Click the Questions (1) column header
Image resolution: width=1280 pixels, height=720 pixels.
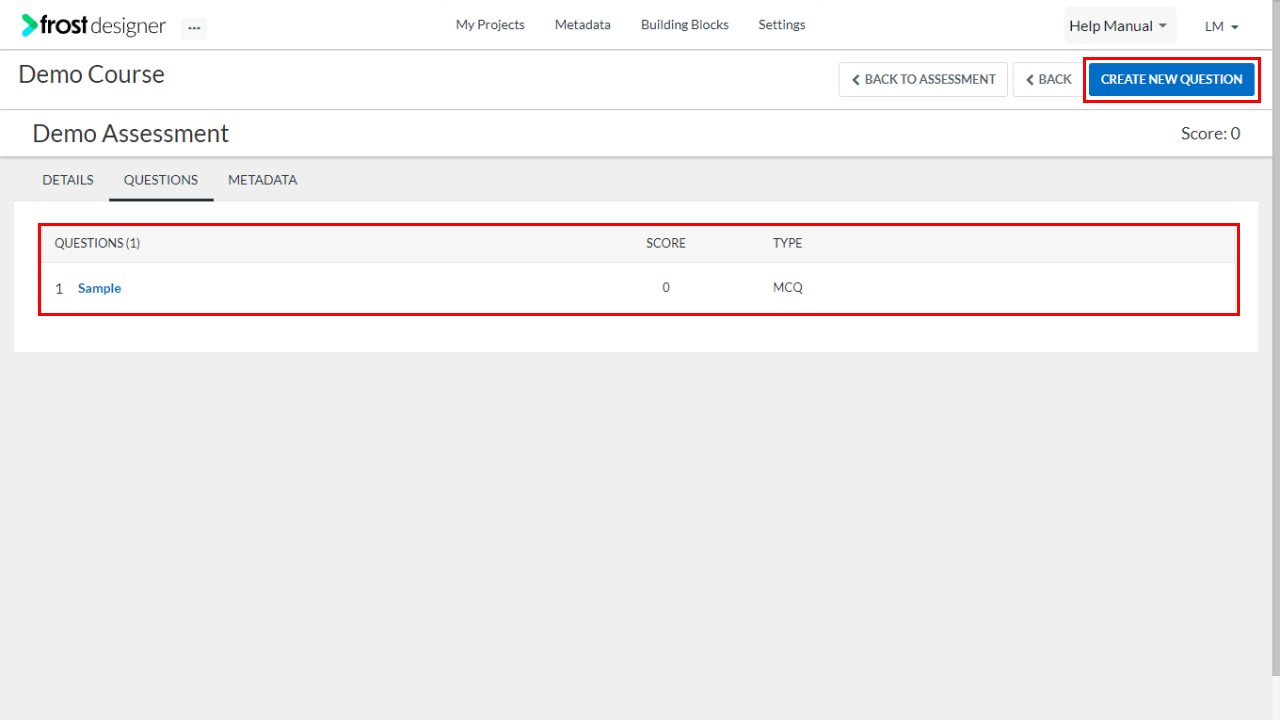coord(97,243)
